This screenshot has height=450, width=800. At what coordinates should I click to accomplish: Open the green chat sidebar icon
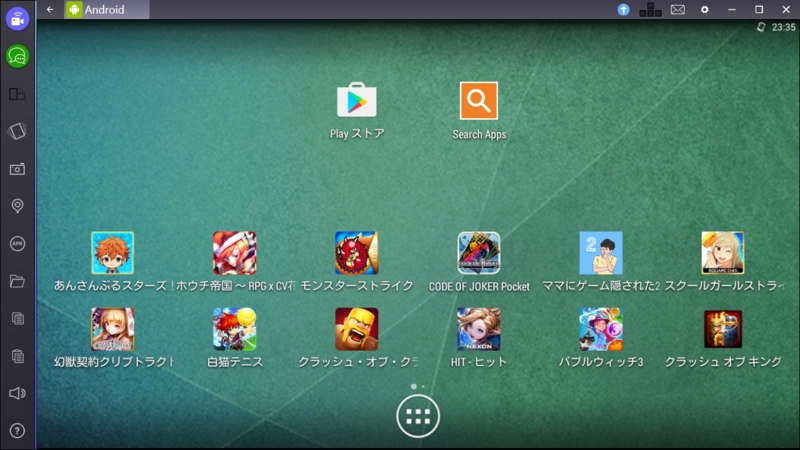(x=17, y=56)
